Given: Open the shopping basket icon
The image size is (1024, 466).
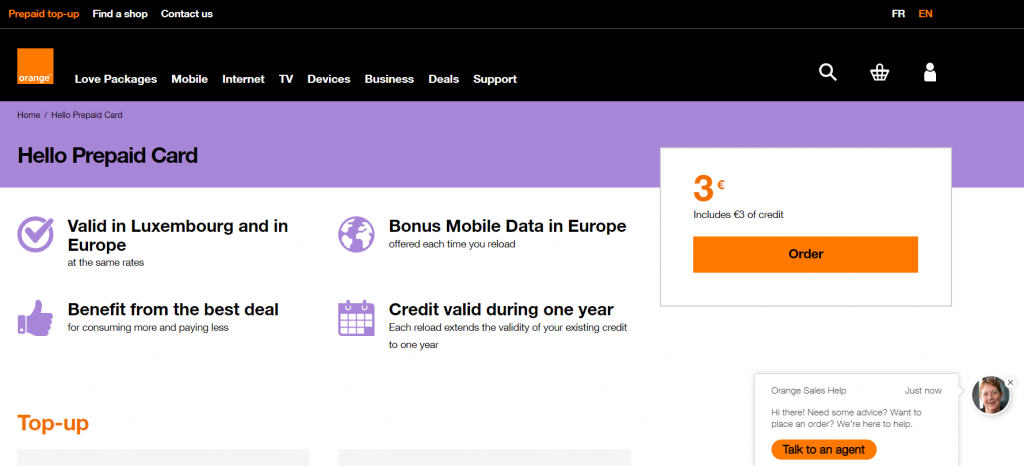Looking at the screenshot, I should [x=880, y=72].
